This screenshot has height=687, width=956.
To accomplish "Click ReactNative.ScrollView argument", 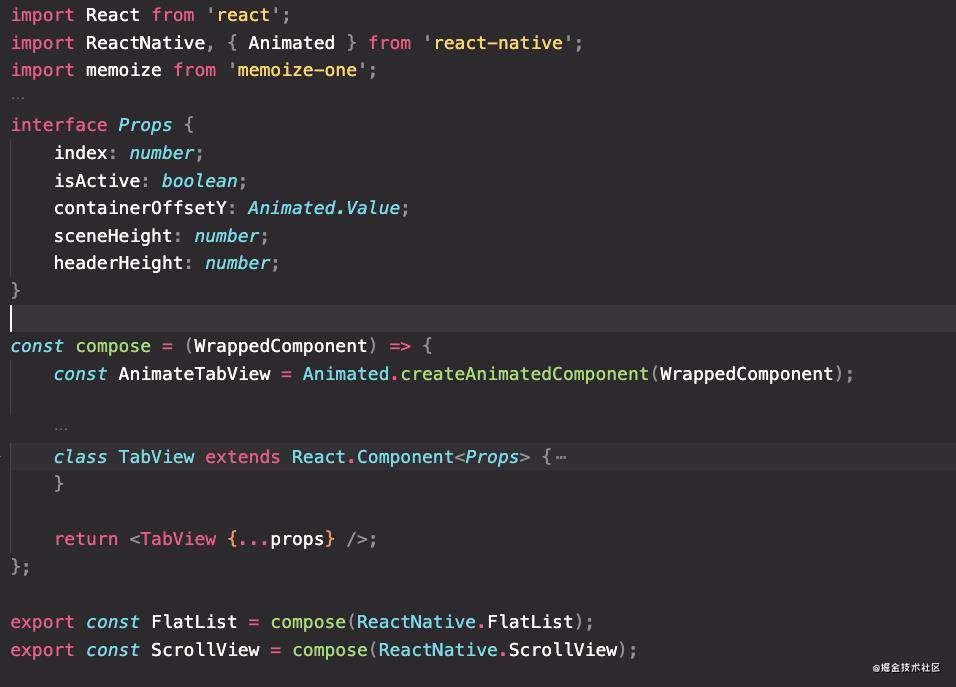I will (x=498, y=650).
